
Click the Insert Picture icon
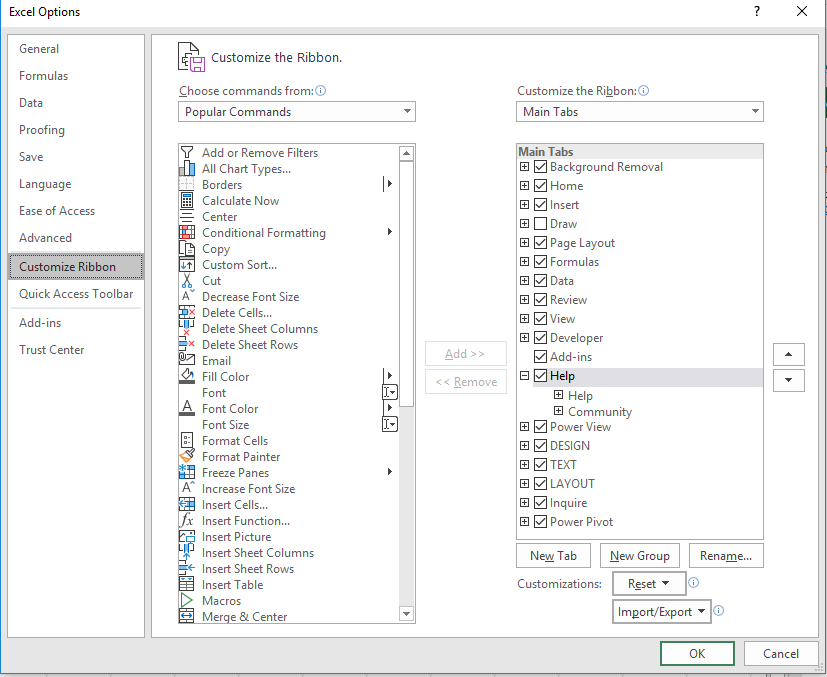187,537
